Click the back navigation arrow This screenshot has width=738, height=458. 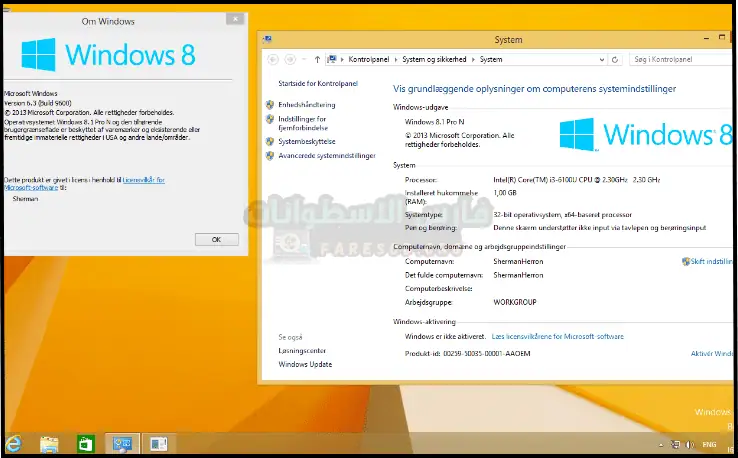(271, 60)
